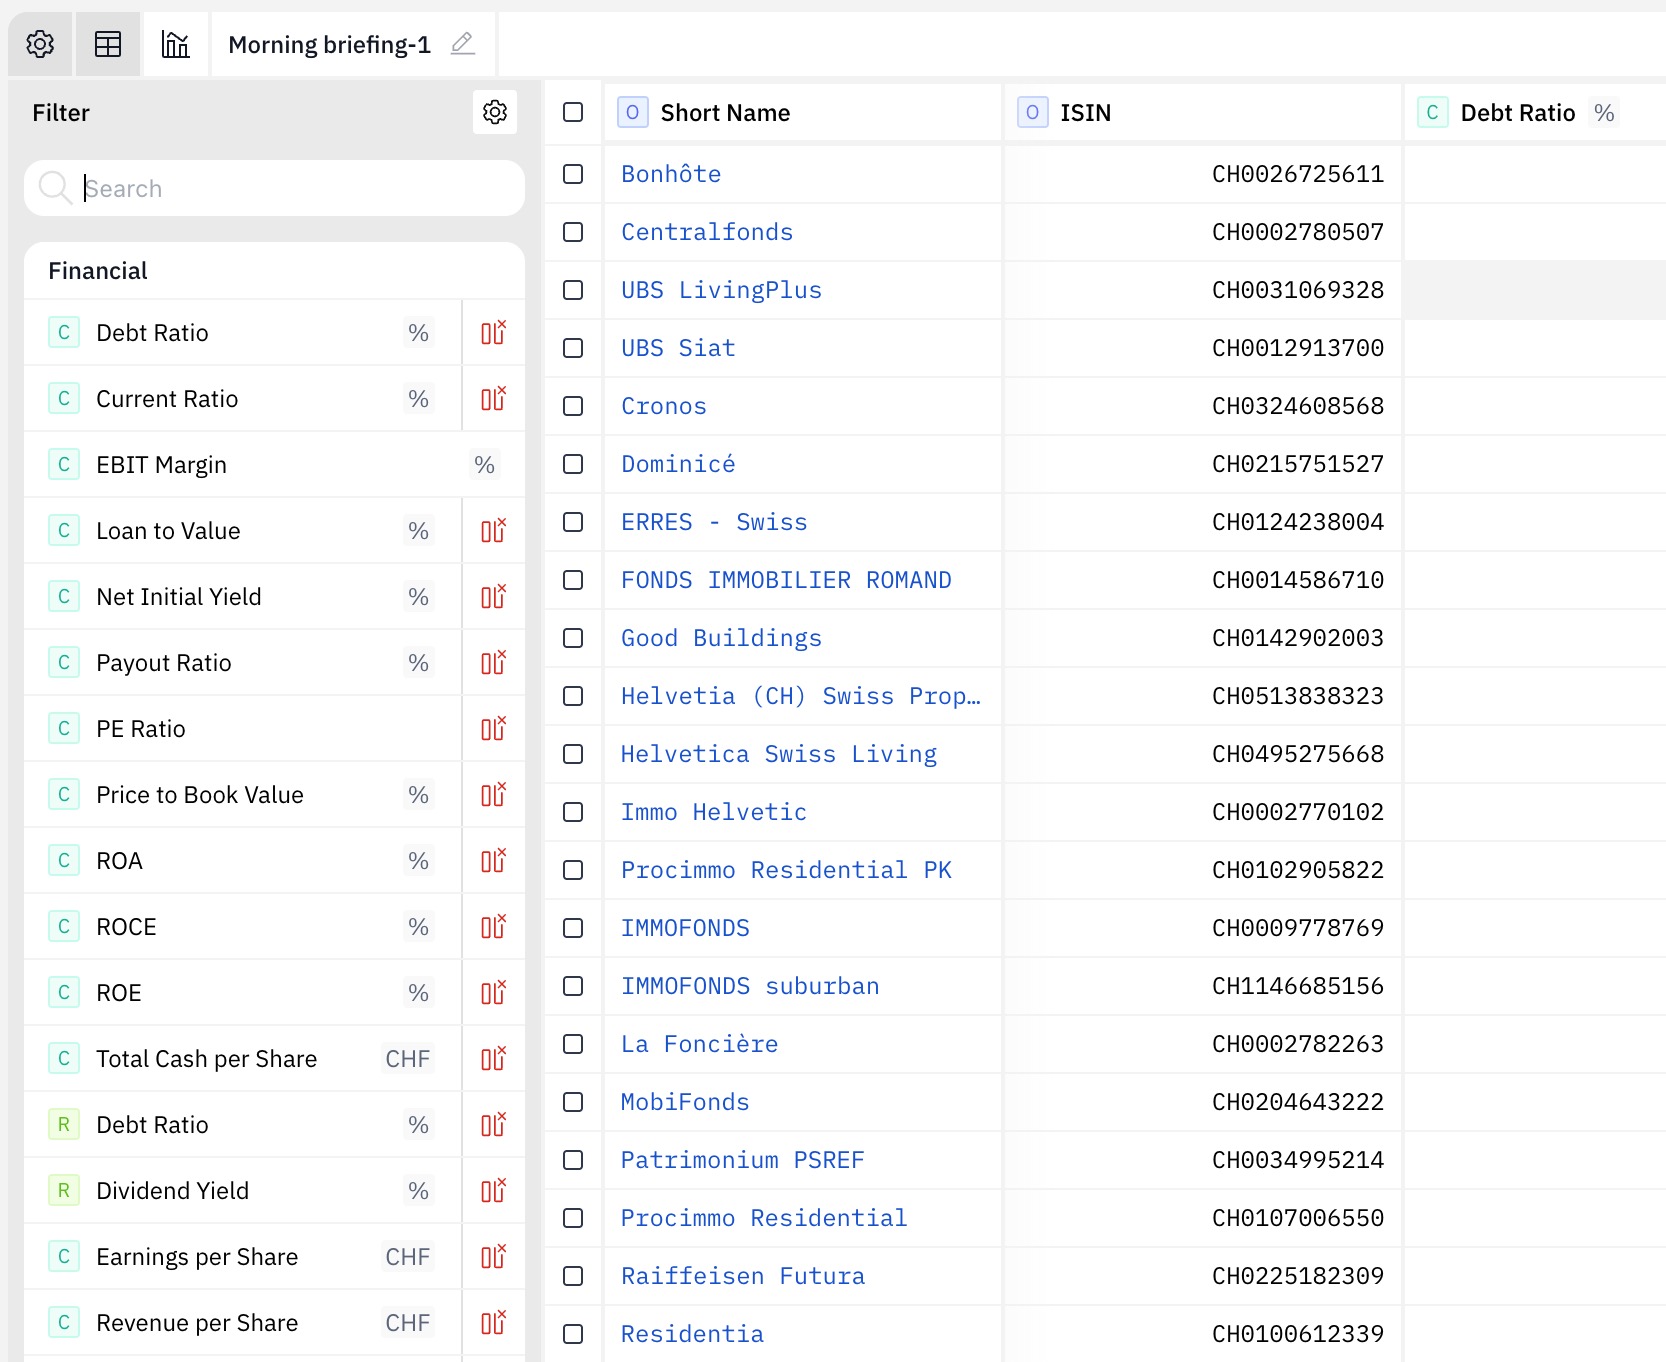1666x1362 pixels.
Task: Open the Raiffeisen Futura link
Action: 743,1276
